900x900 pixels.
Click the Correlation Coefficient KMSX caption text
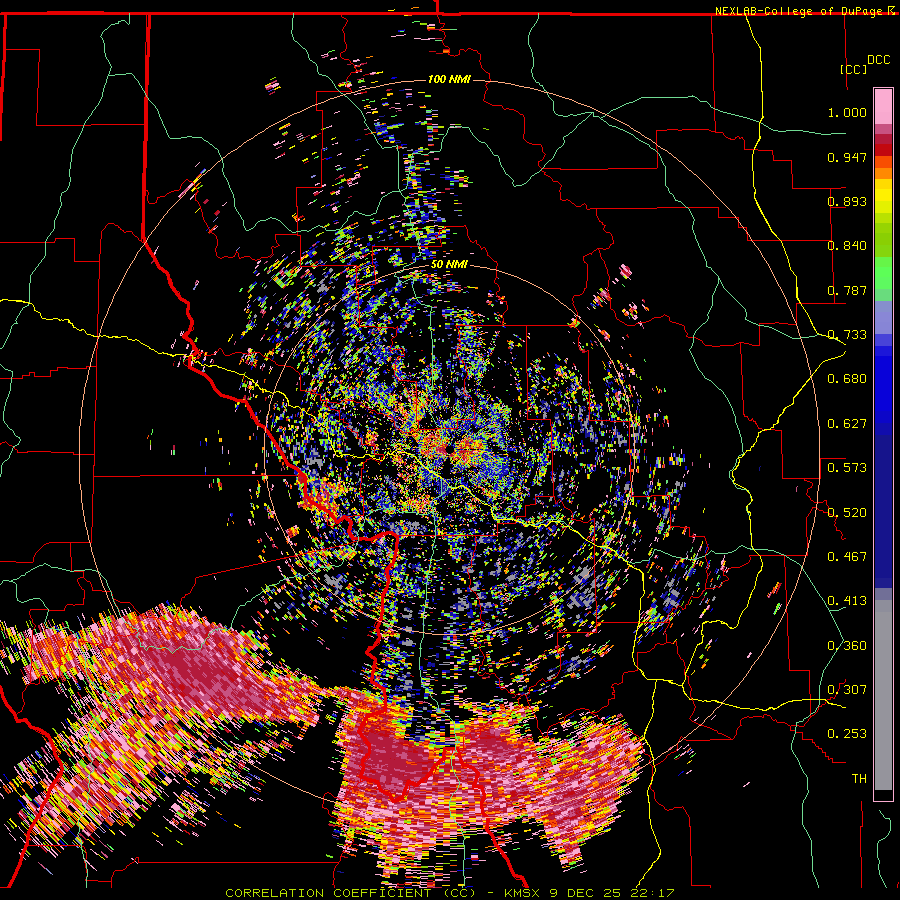click(449, 893)
